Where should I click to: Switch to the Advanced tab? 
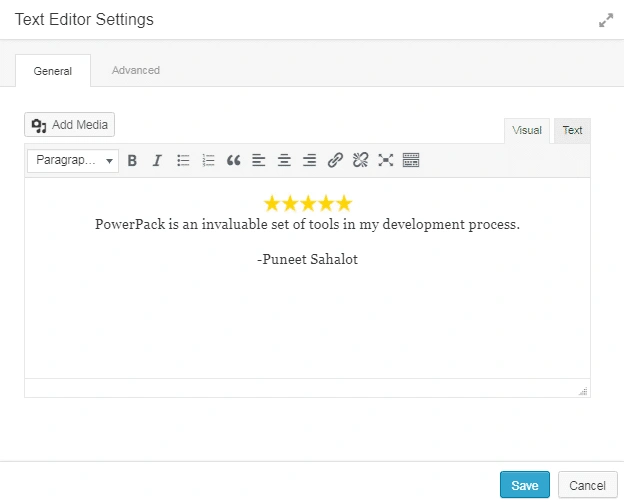136,70
